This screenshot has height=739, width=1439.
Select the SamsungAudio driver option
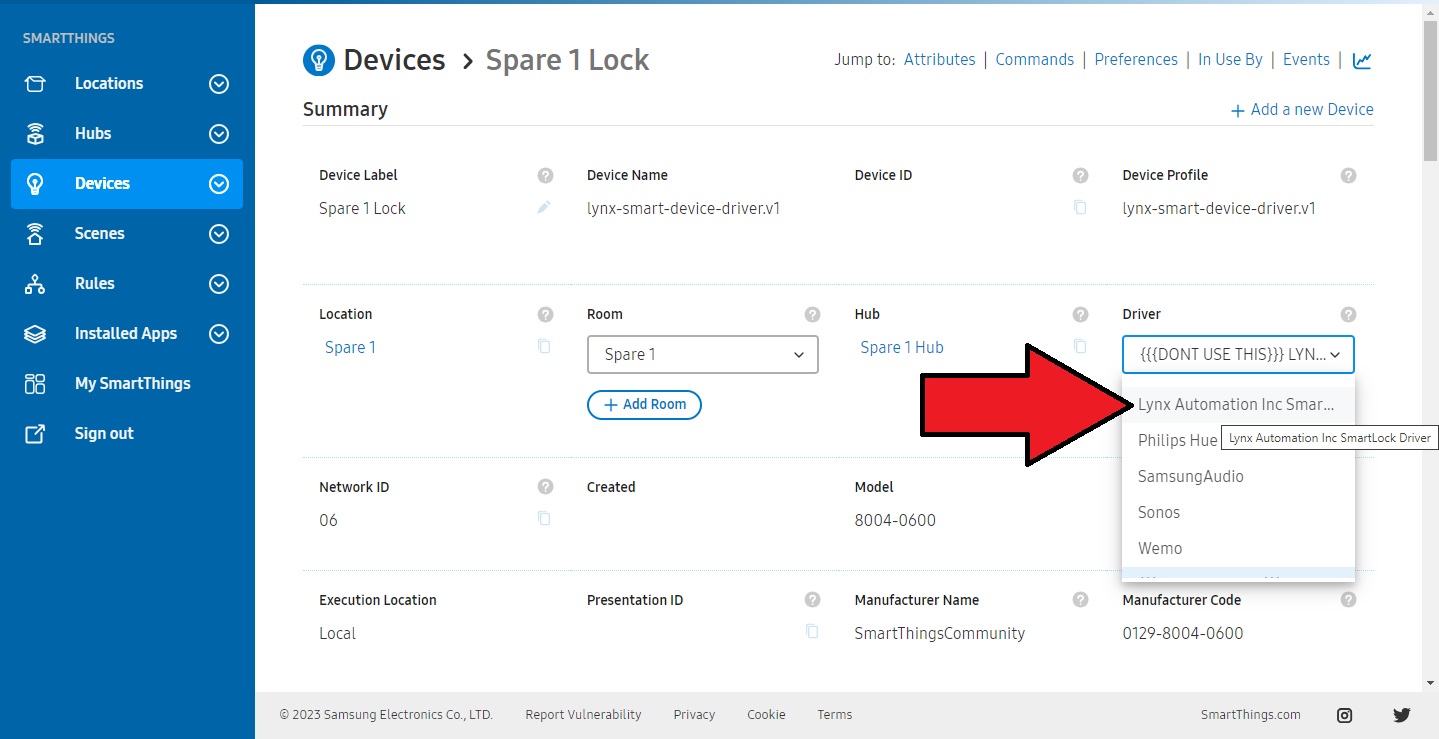coord(1238,477)
